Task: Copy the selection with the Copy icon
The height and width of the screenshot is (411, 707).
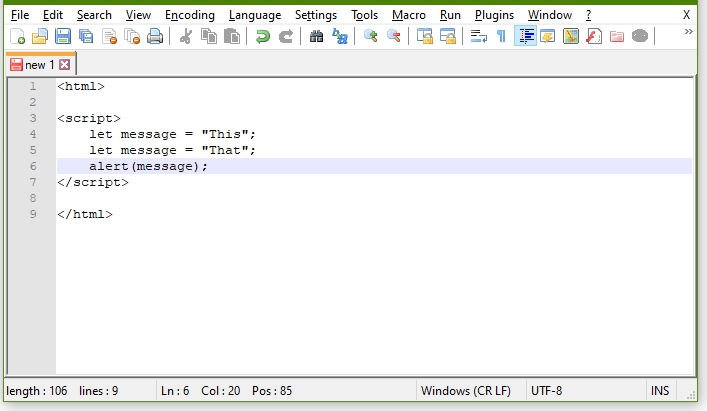Action: [x=209, y=36]
